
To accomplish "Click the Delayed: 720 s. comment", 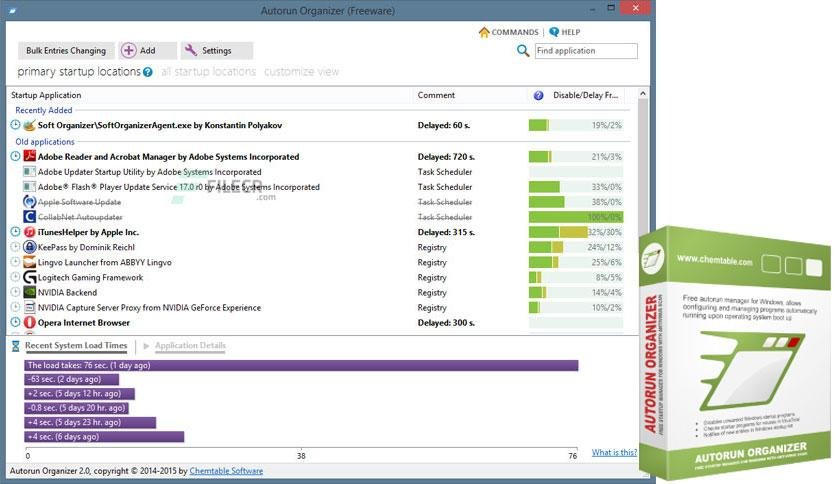I will coord(446,157).
